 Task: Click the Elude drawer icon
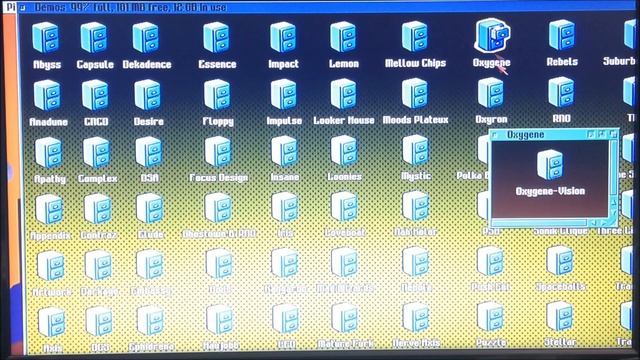click(x=150, y=209)
